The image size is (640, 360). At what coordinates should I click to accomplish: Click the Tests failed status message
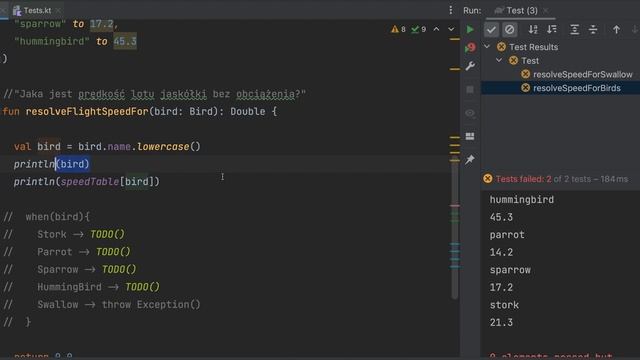pyautogui.click(x=562, y=179)
